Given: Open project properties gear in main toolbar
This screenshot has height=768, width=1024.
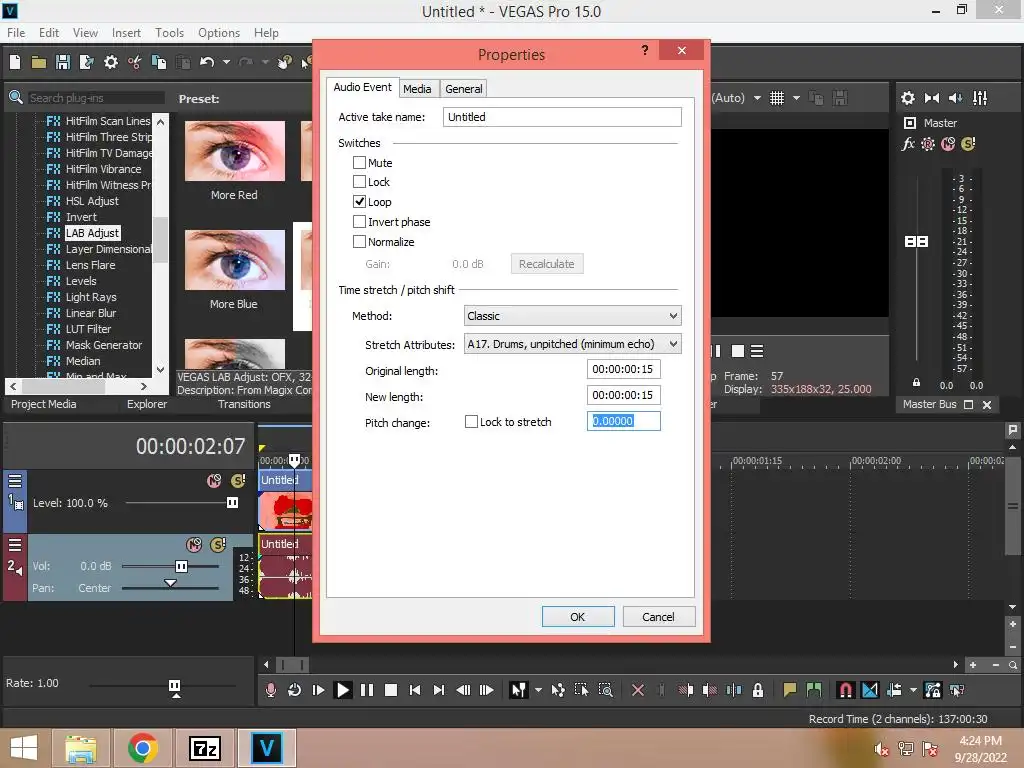Looking at the screenshot, I should pyautogui.click(x=111, y=62).
